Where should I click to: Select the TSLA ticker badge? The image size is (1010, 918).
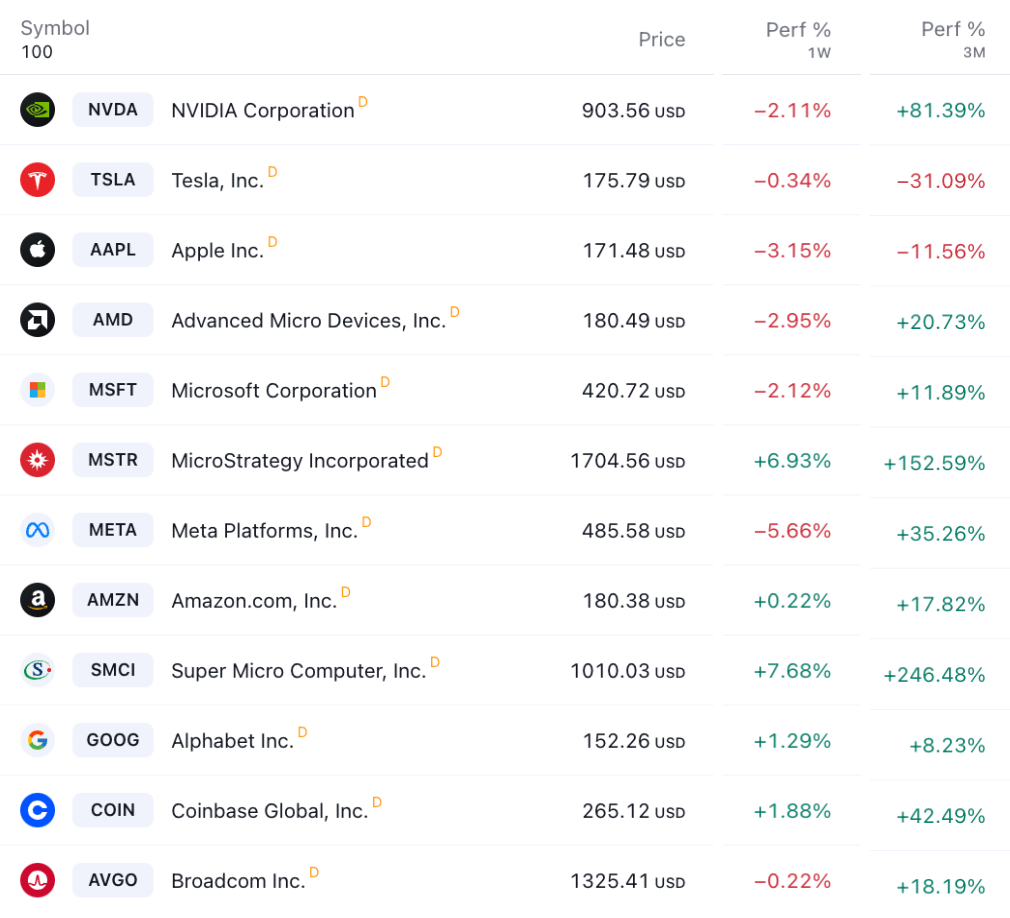(x=112, y=180)
